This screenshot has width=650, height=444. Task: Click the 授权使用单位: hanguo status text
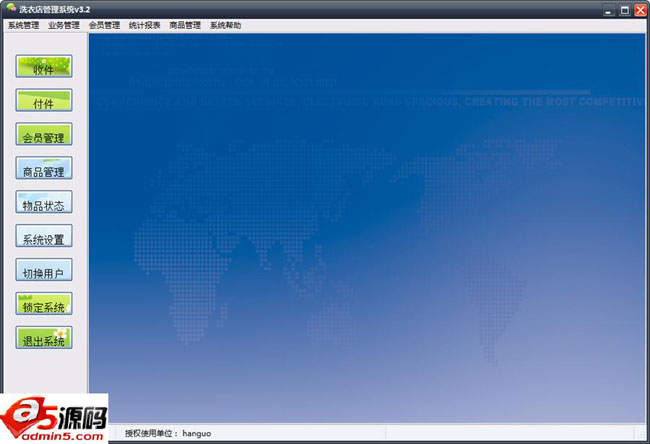168,434
